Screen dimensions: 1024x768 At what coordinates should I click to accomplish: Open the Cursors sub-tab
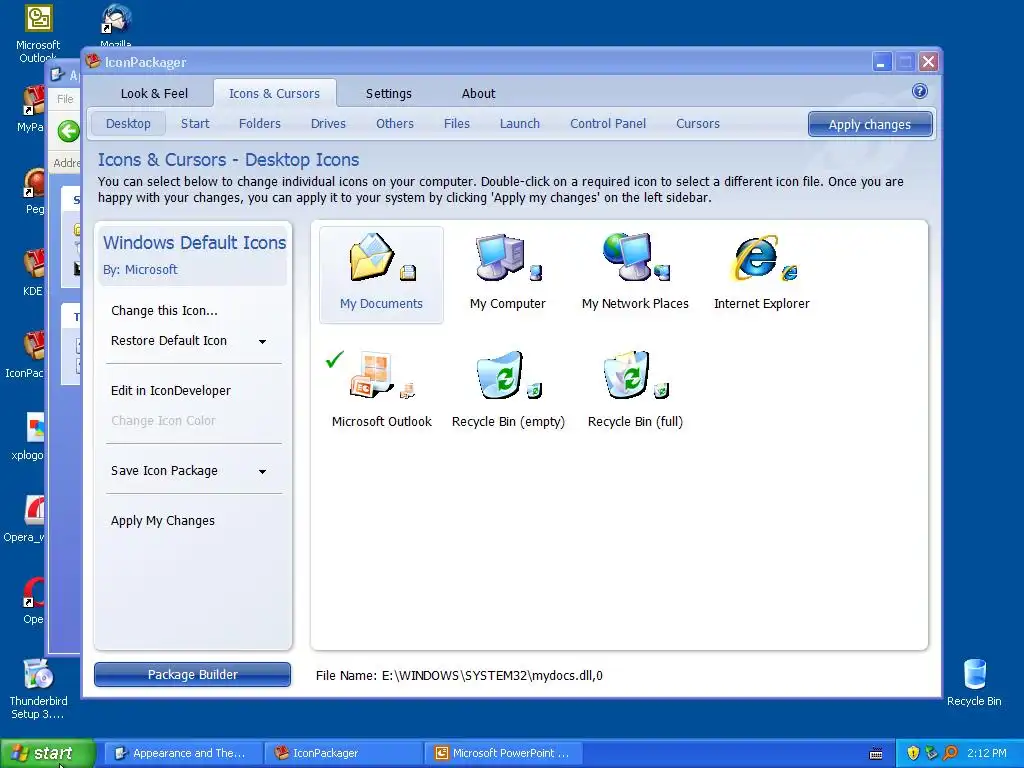pyautogui.click(x=697, y=123)
